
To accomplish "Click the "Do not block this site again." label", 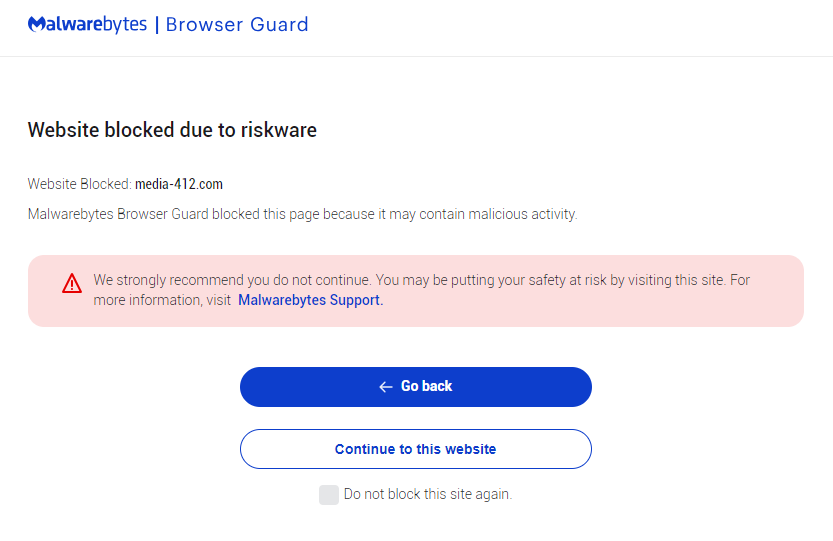I will (x=427, y=494).
